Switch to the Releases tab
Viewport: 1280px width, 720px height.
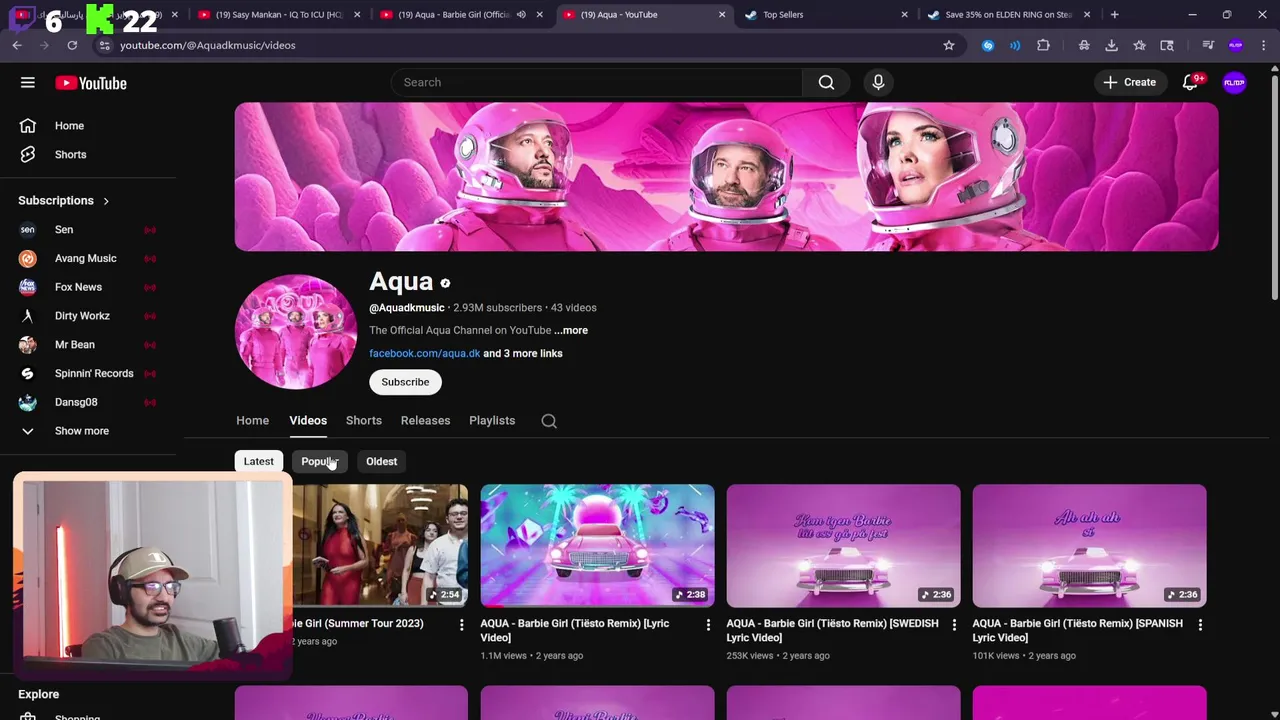(425, 421)
